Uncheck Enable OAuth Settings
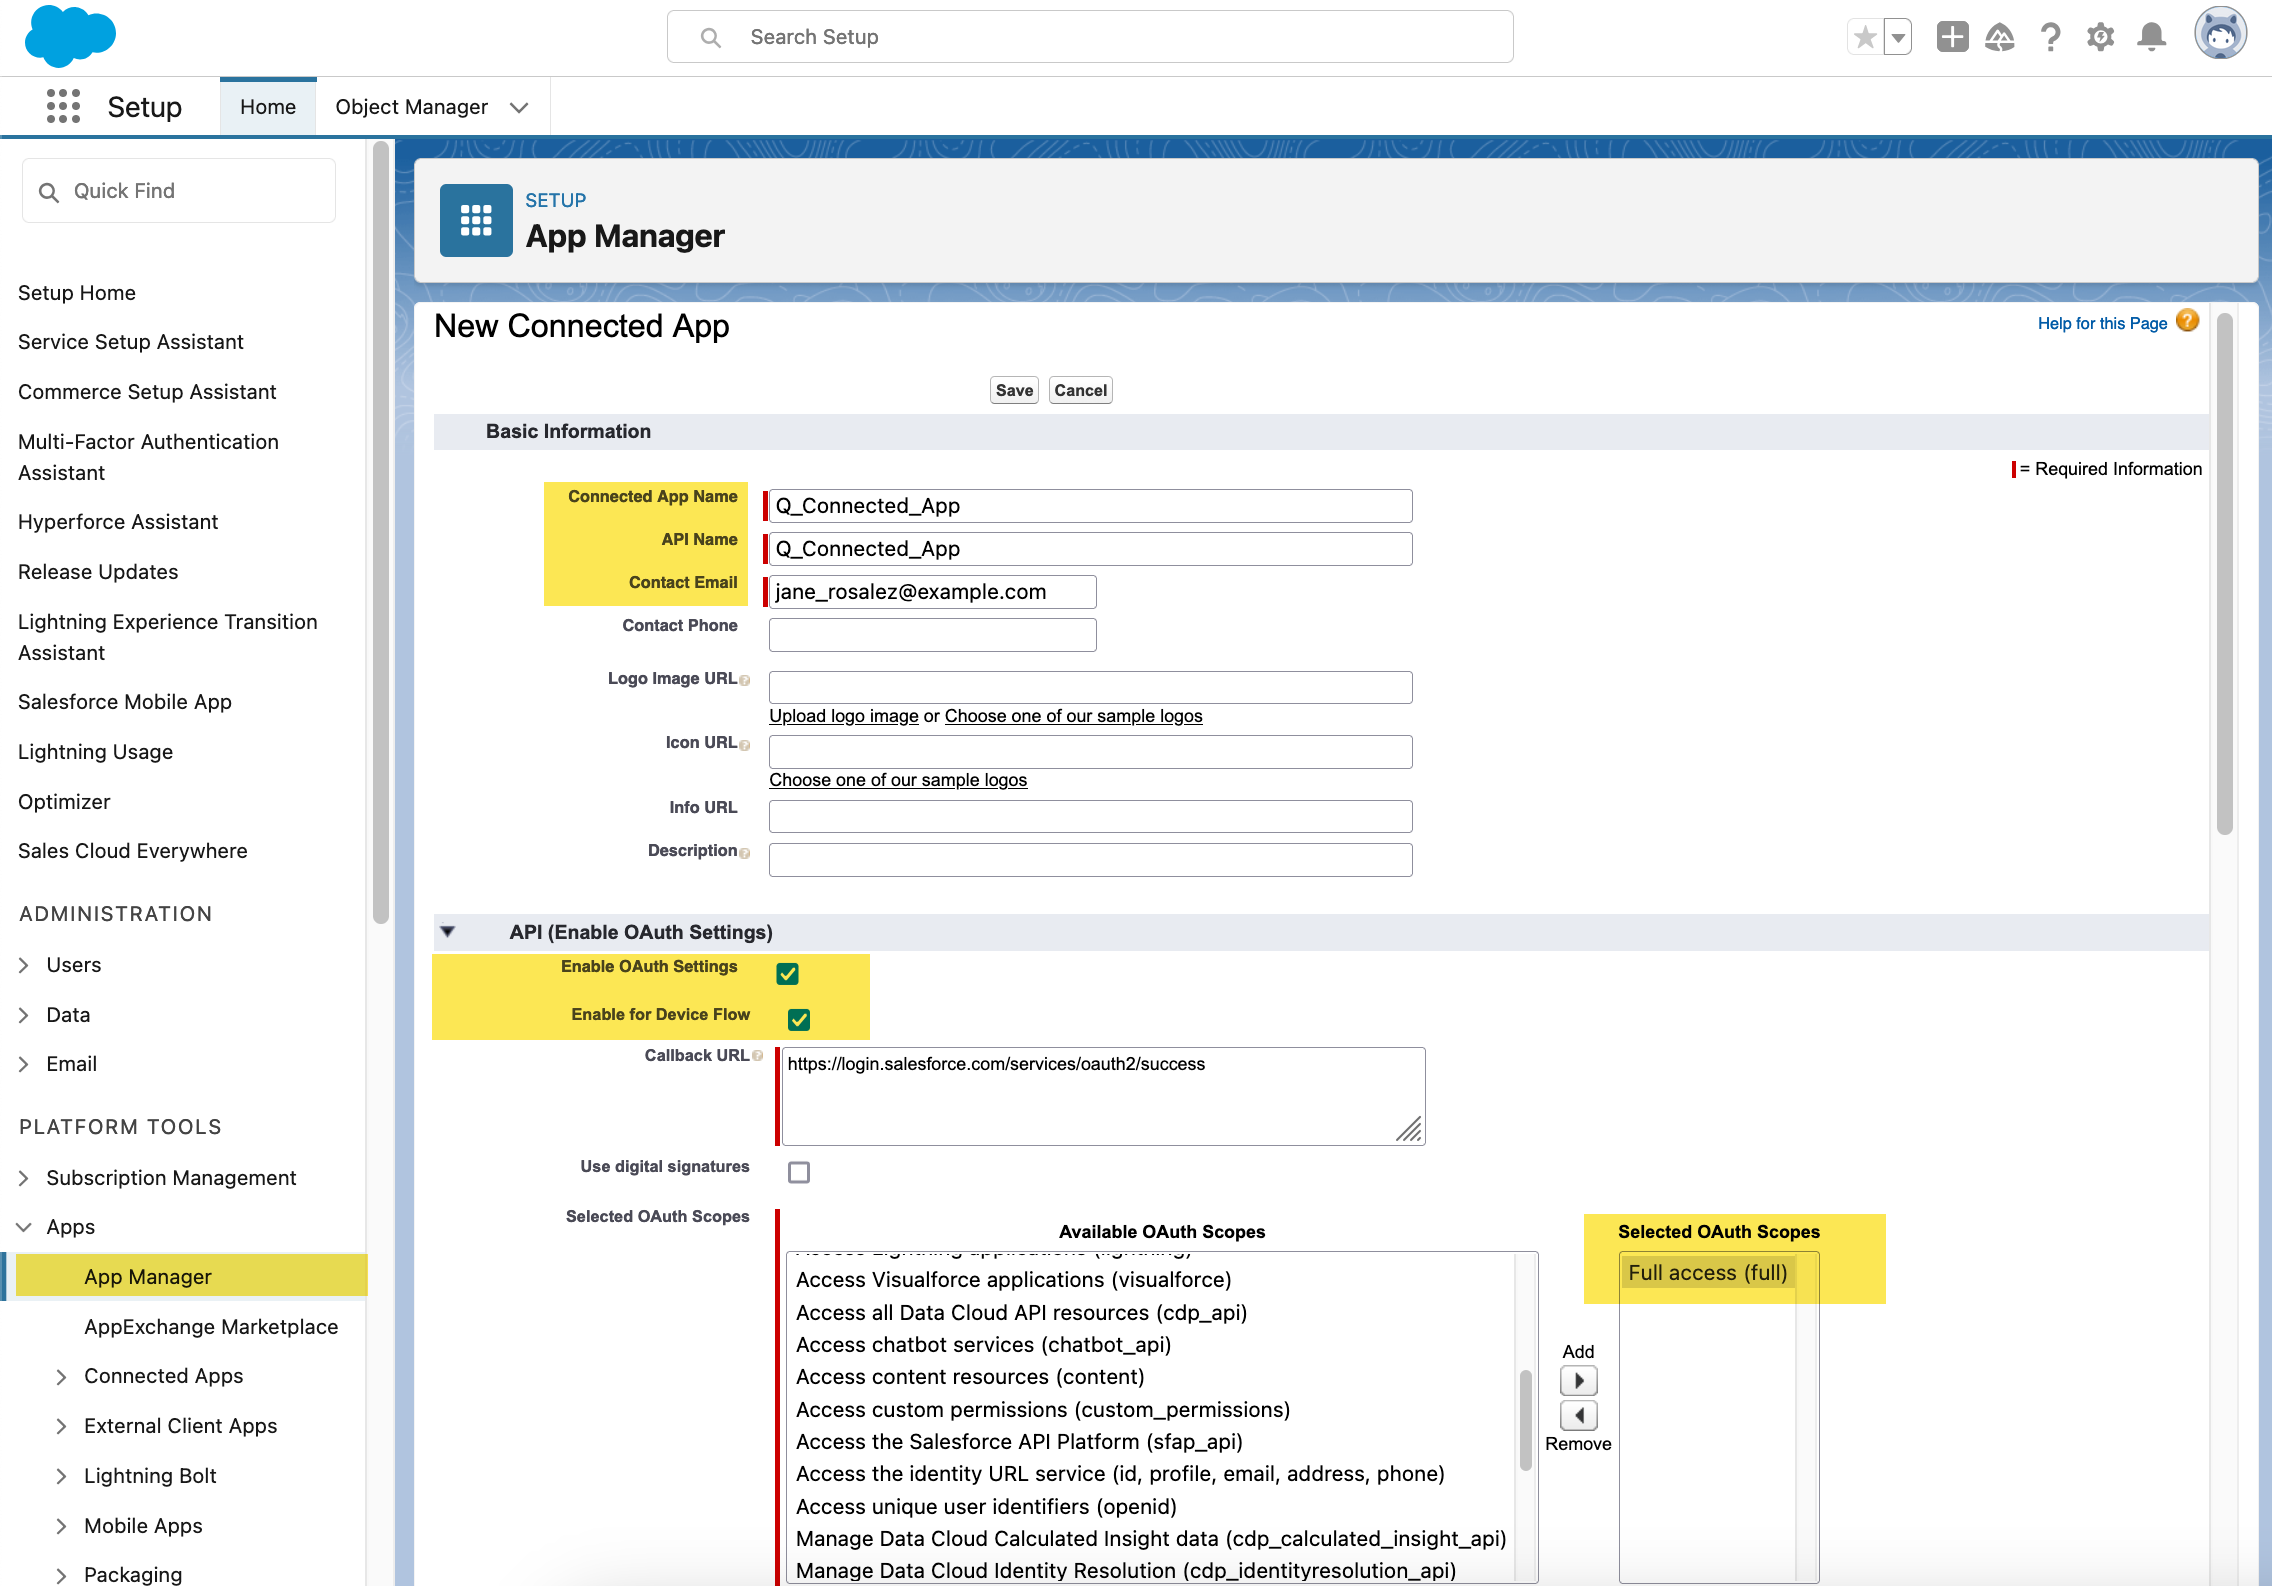 (787, 973)
